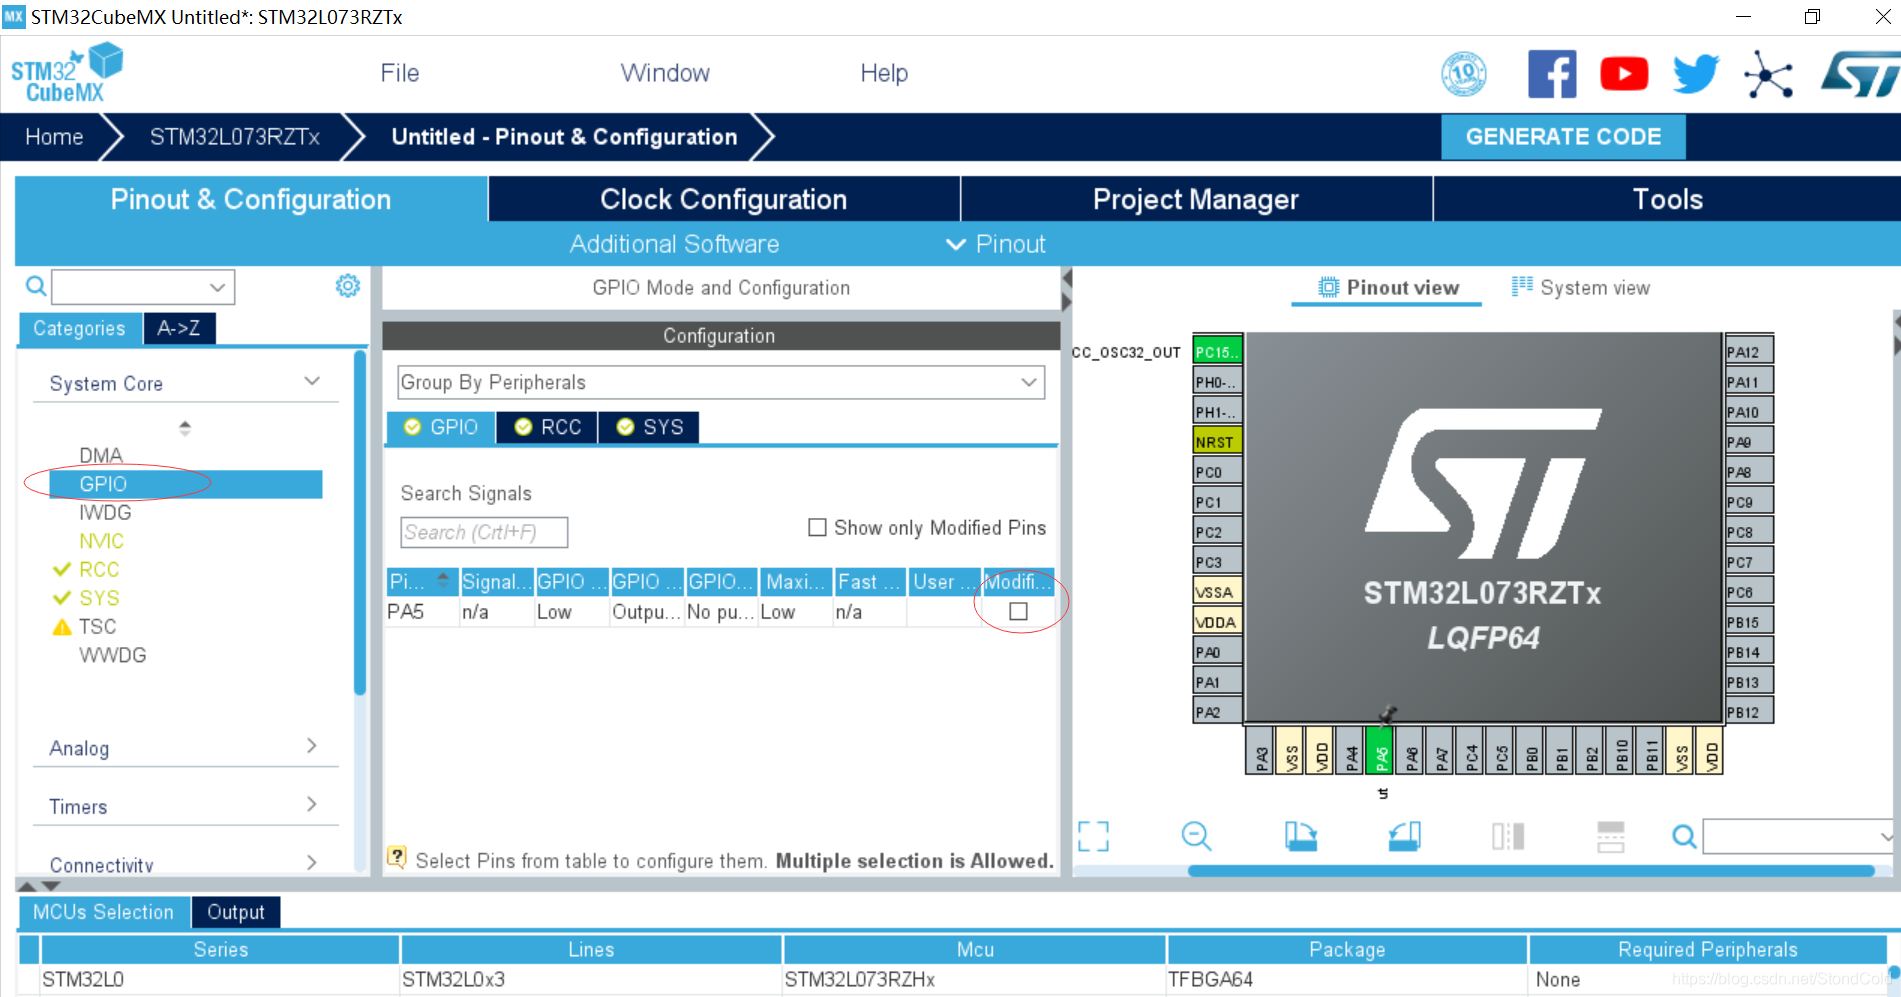
Task: Switch to Tools tab
Action: [1667, 199]
